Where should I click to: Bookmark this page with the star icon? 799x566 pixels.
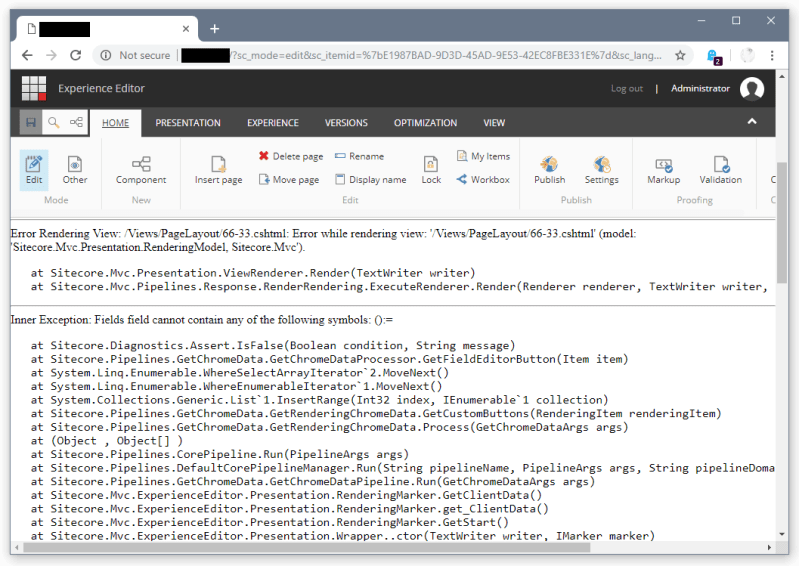pyautogui.click(x=680, y=56)
